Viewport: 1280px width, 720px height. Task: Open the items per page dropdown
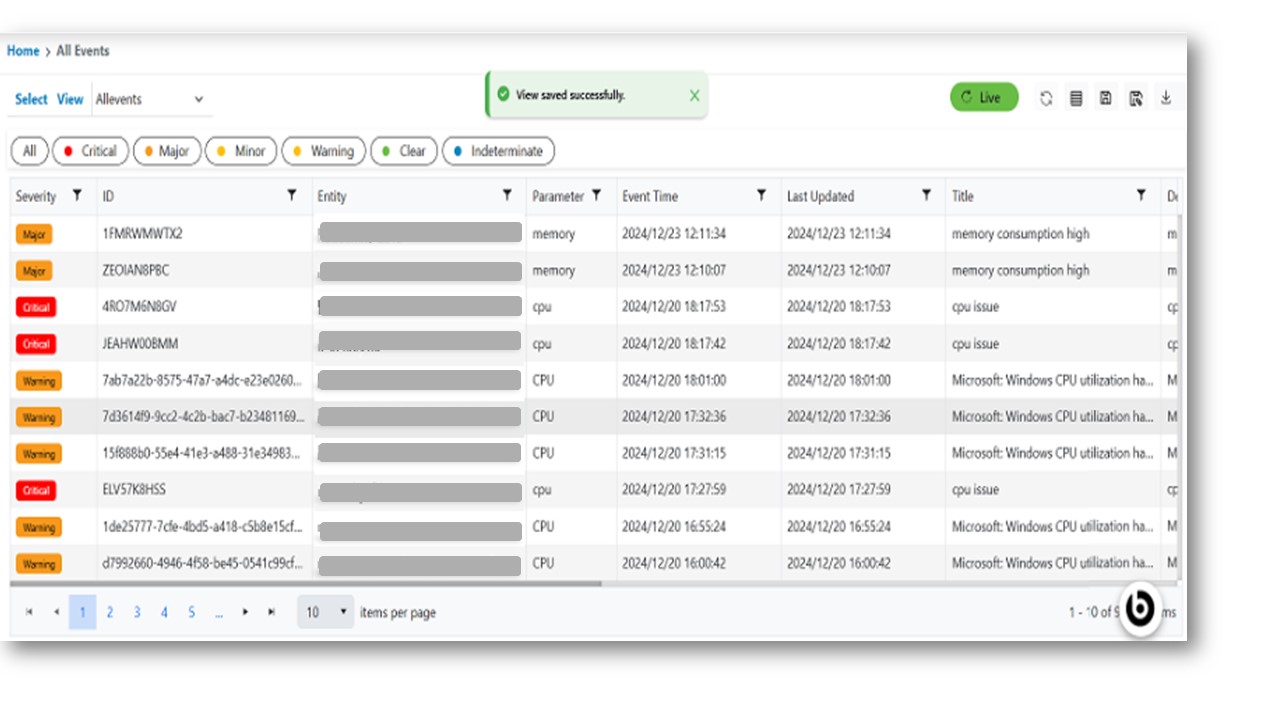tap(326, 612)
